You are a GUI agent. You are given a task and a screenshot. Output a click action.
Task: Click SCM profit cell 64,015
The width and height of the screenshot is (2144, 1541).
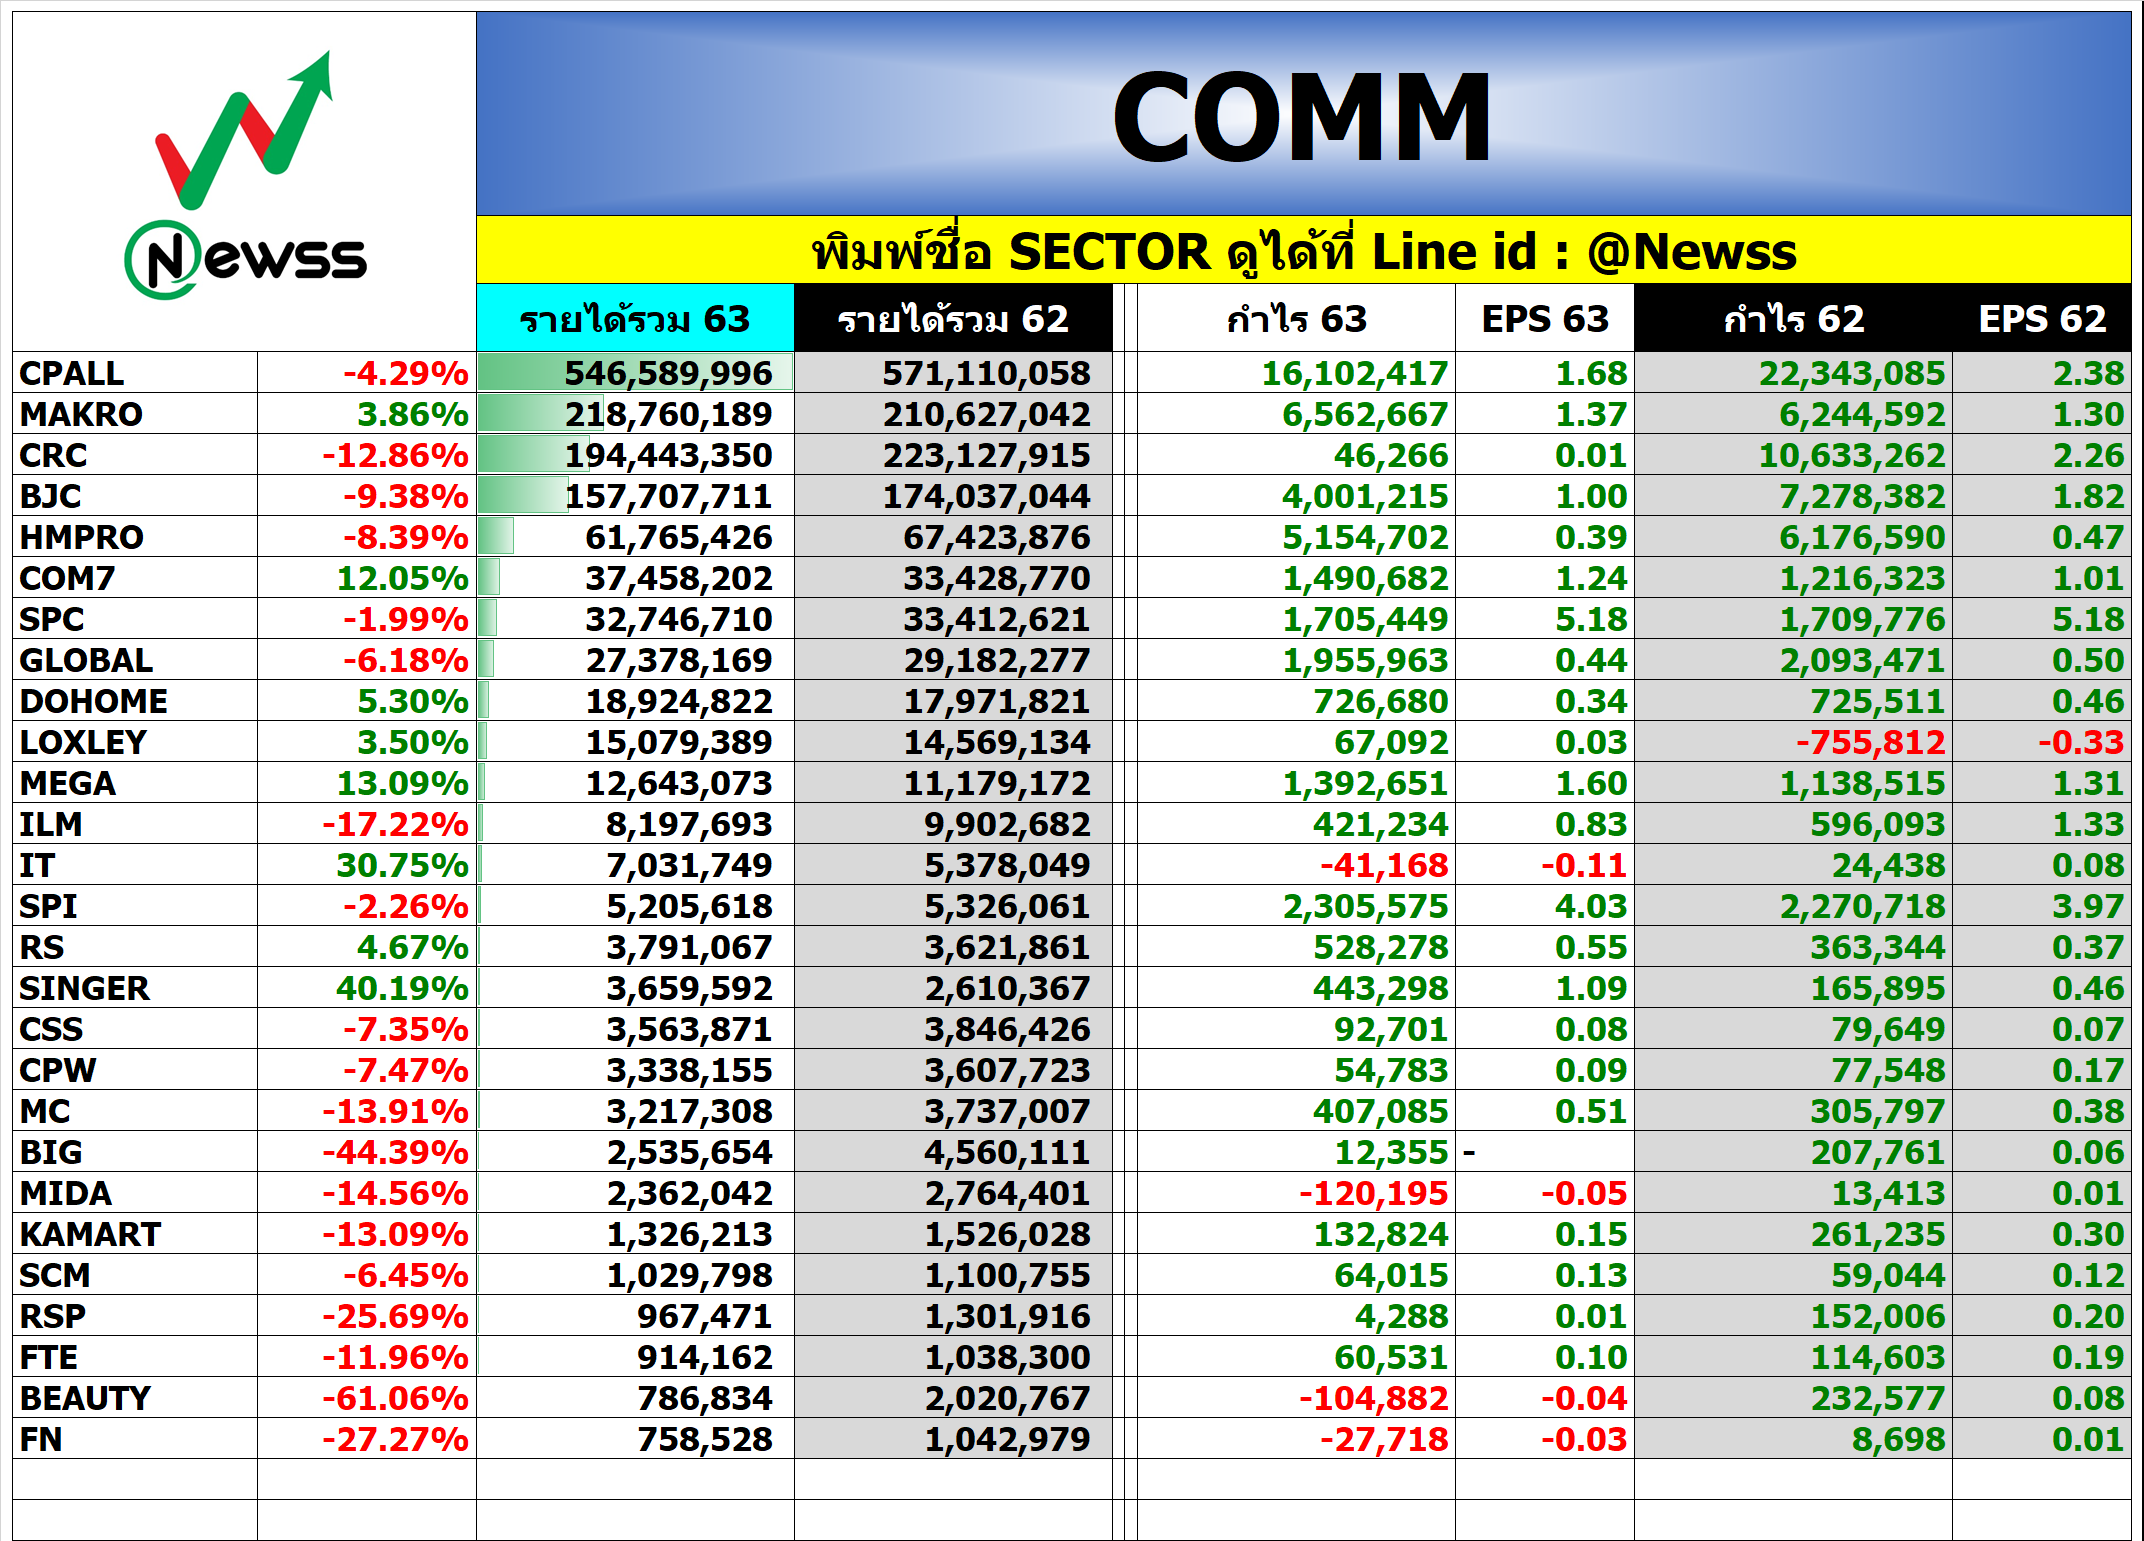pyautogui.click(x=1296, y=1275)
